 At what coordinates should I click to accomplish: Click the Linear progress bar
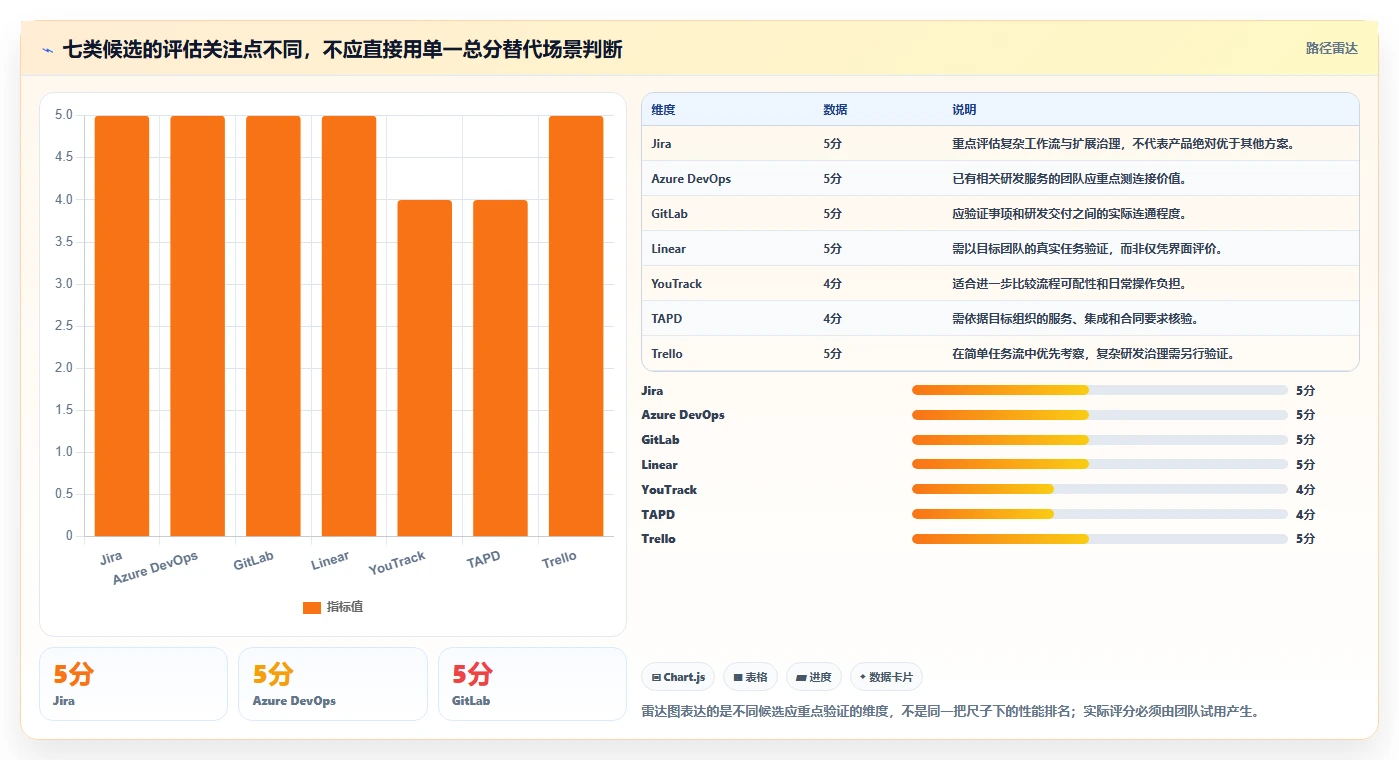(1100, 464)
